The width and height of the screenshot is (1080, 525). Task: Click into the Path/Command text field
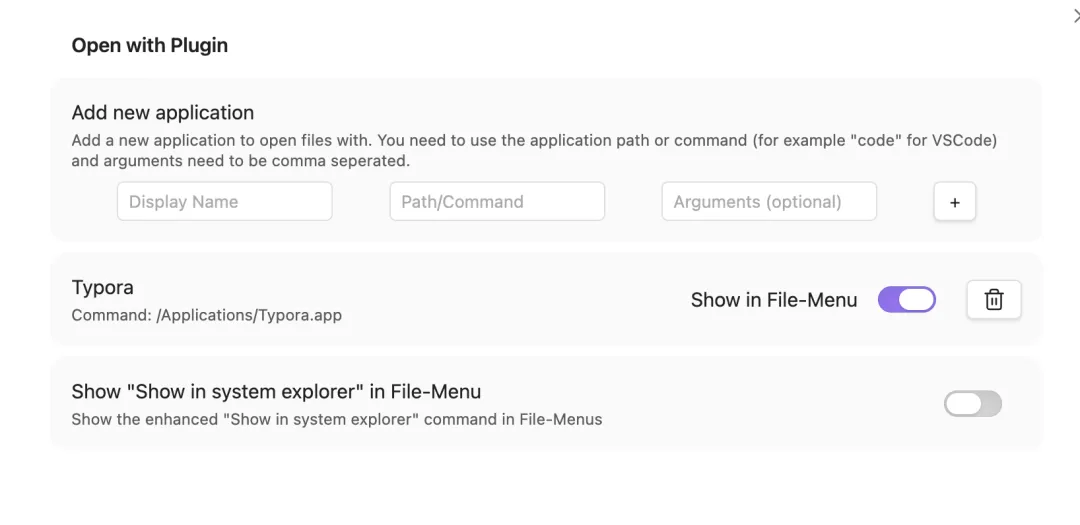click(x=497, y=202)
